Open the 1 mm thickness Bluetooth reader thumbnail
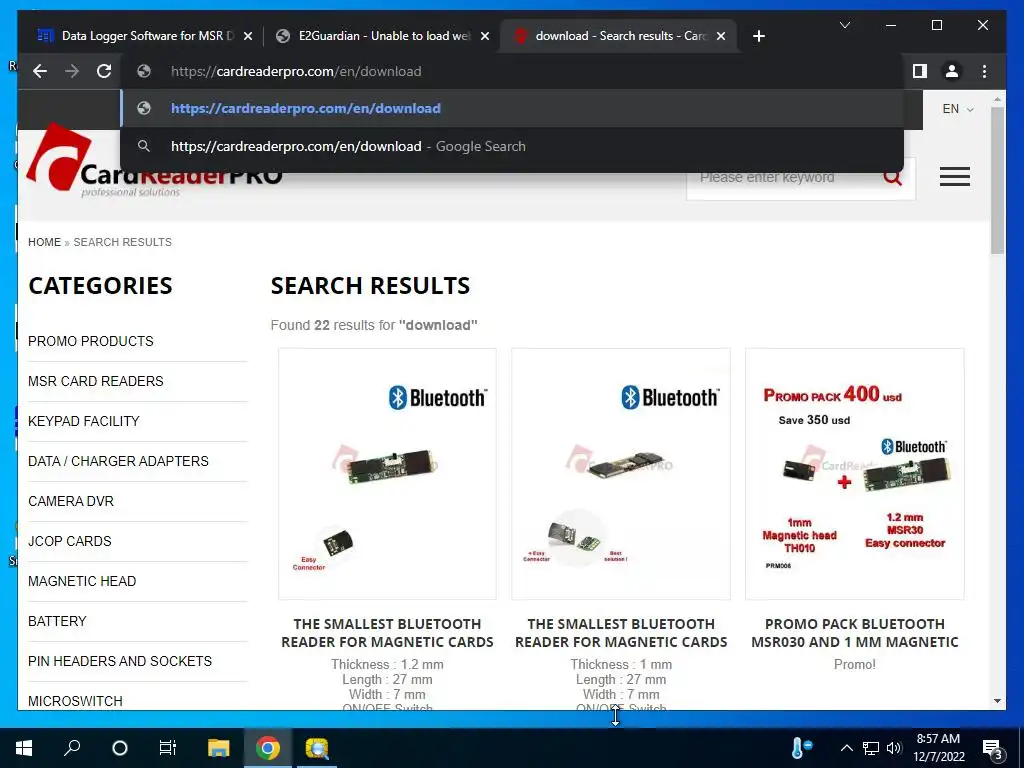Screen dimensions: 1024x768 click(x=621, y=474)
